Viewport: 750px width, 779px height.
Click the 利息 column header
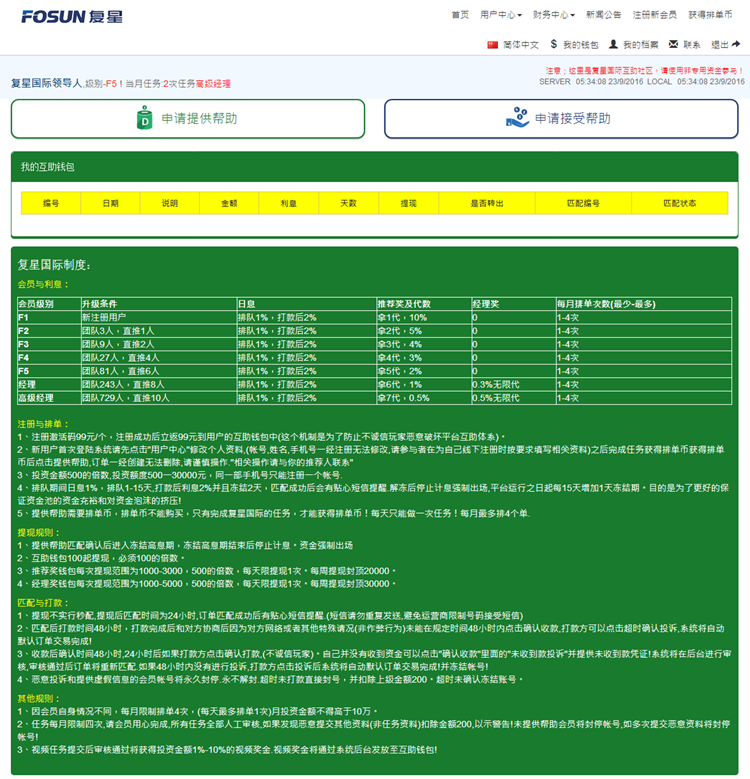coord(289,203)
